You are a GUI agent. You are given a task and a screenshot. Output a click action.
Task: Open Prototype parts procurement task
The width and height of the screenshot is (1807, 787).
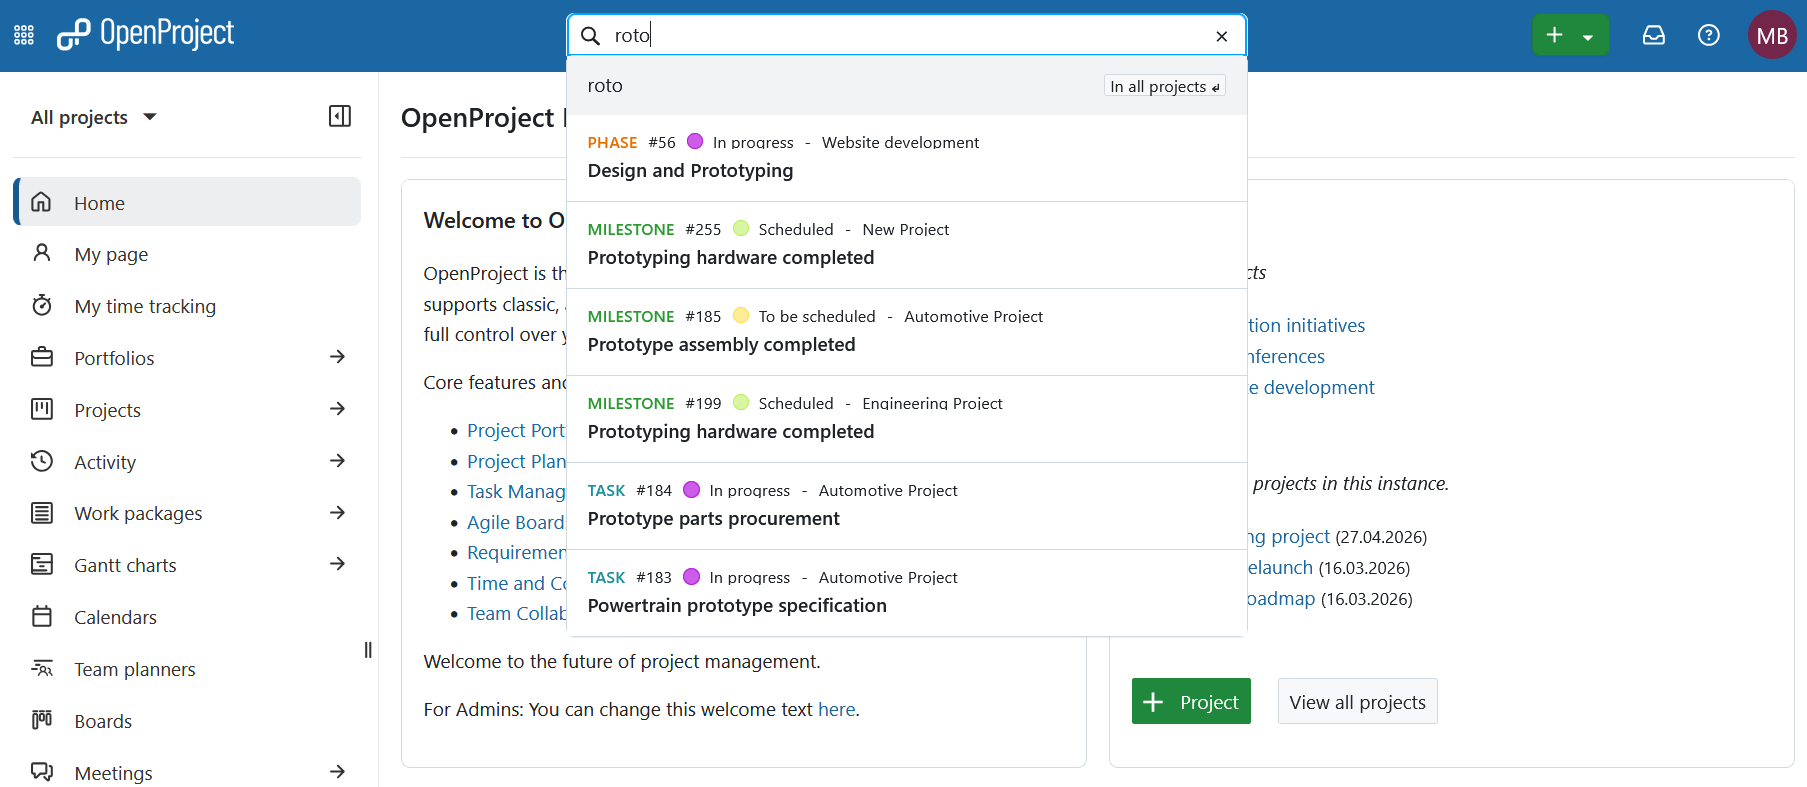[907, 506]
